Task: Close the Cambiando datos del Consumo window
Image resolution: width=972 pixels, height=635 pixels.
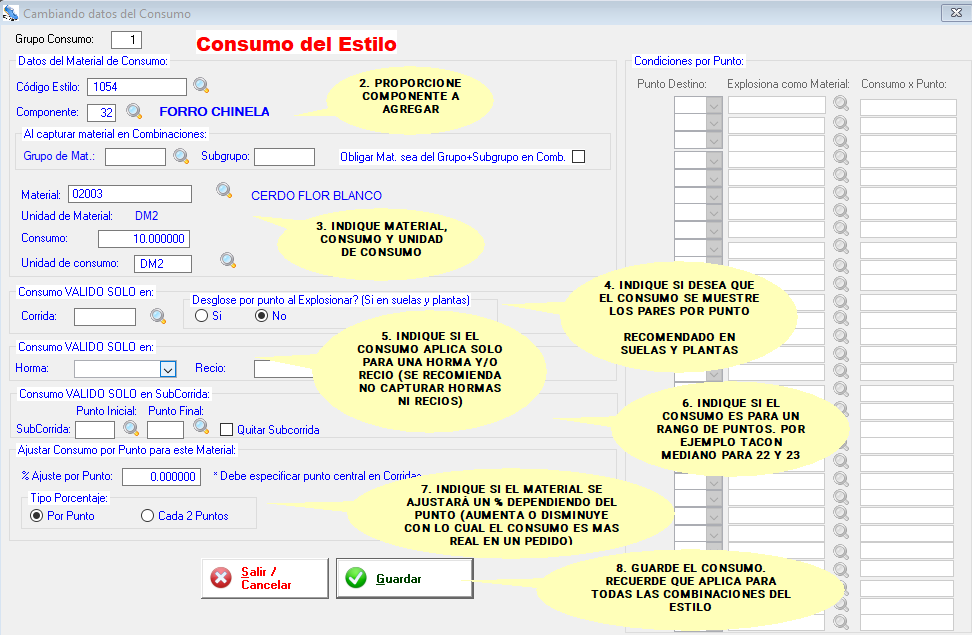Action: [956, 12]
